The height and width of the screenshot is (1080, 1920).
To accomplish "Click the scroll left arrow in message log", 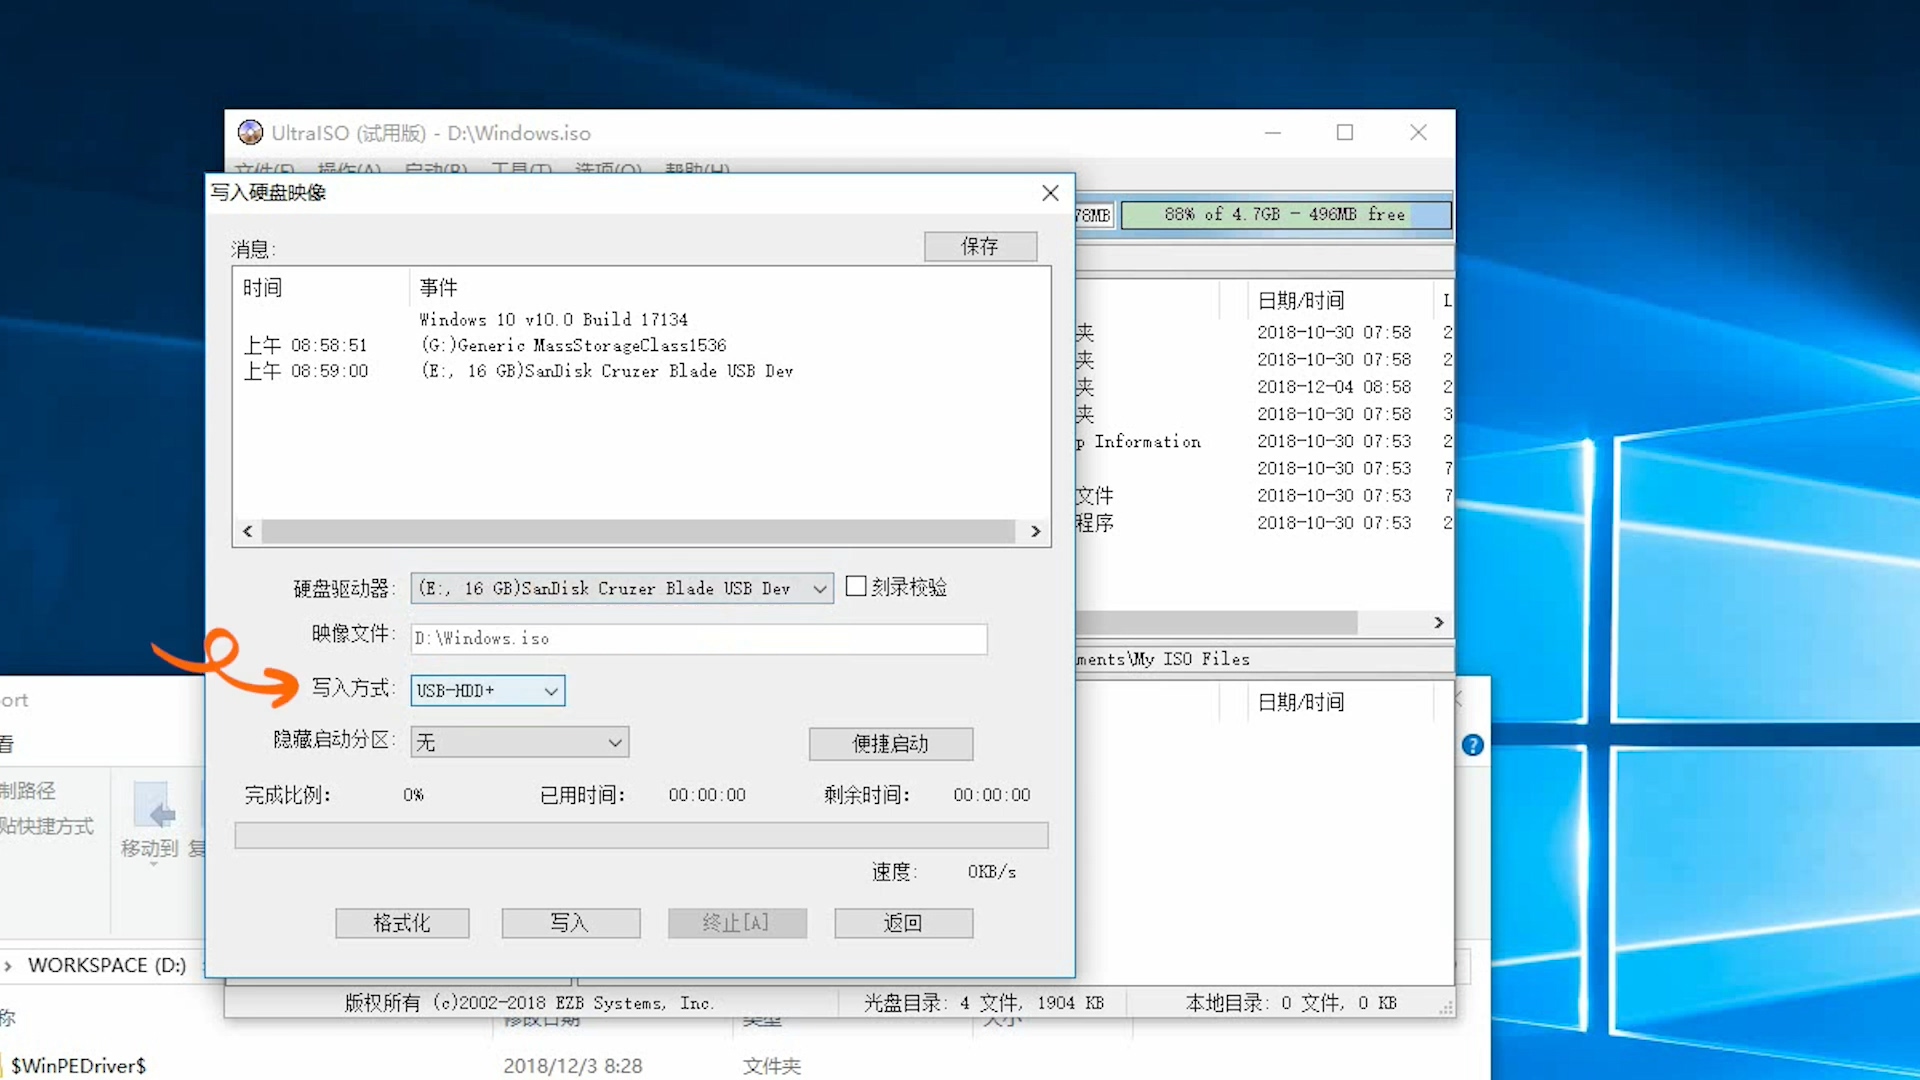I will [x=248, y=530].
